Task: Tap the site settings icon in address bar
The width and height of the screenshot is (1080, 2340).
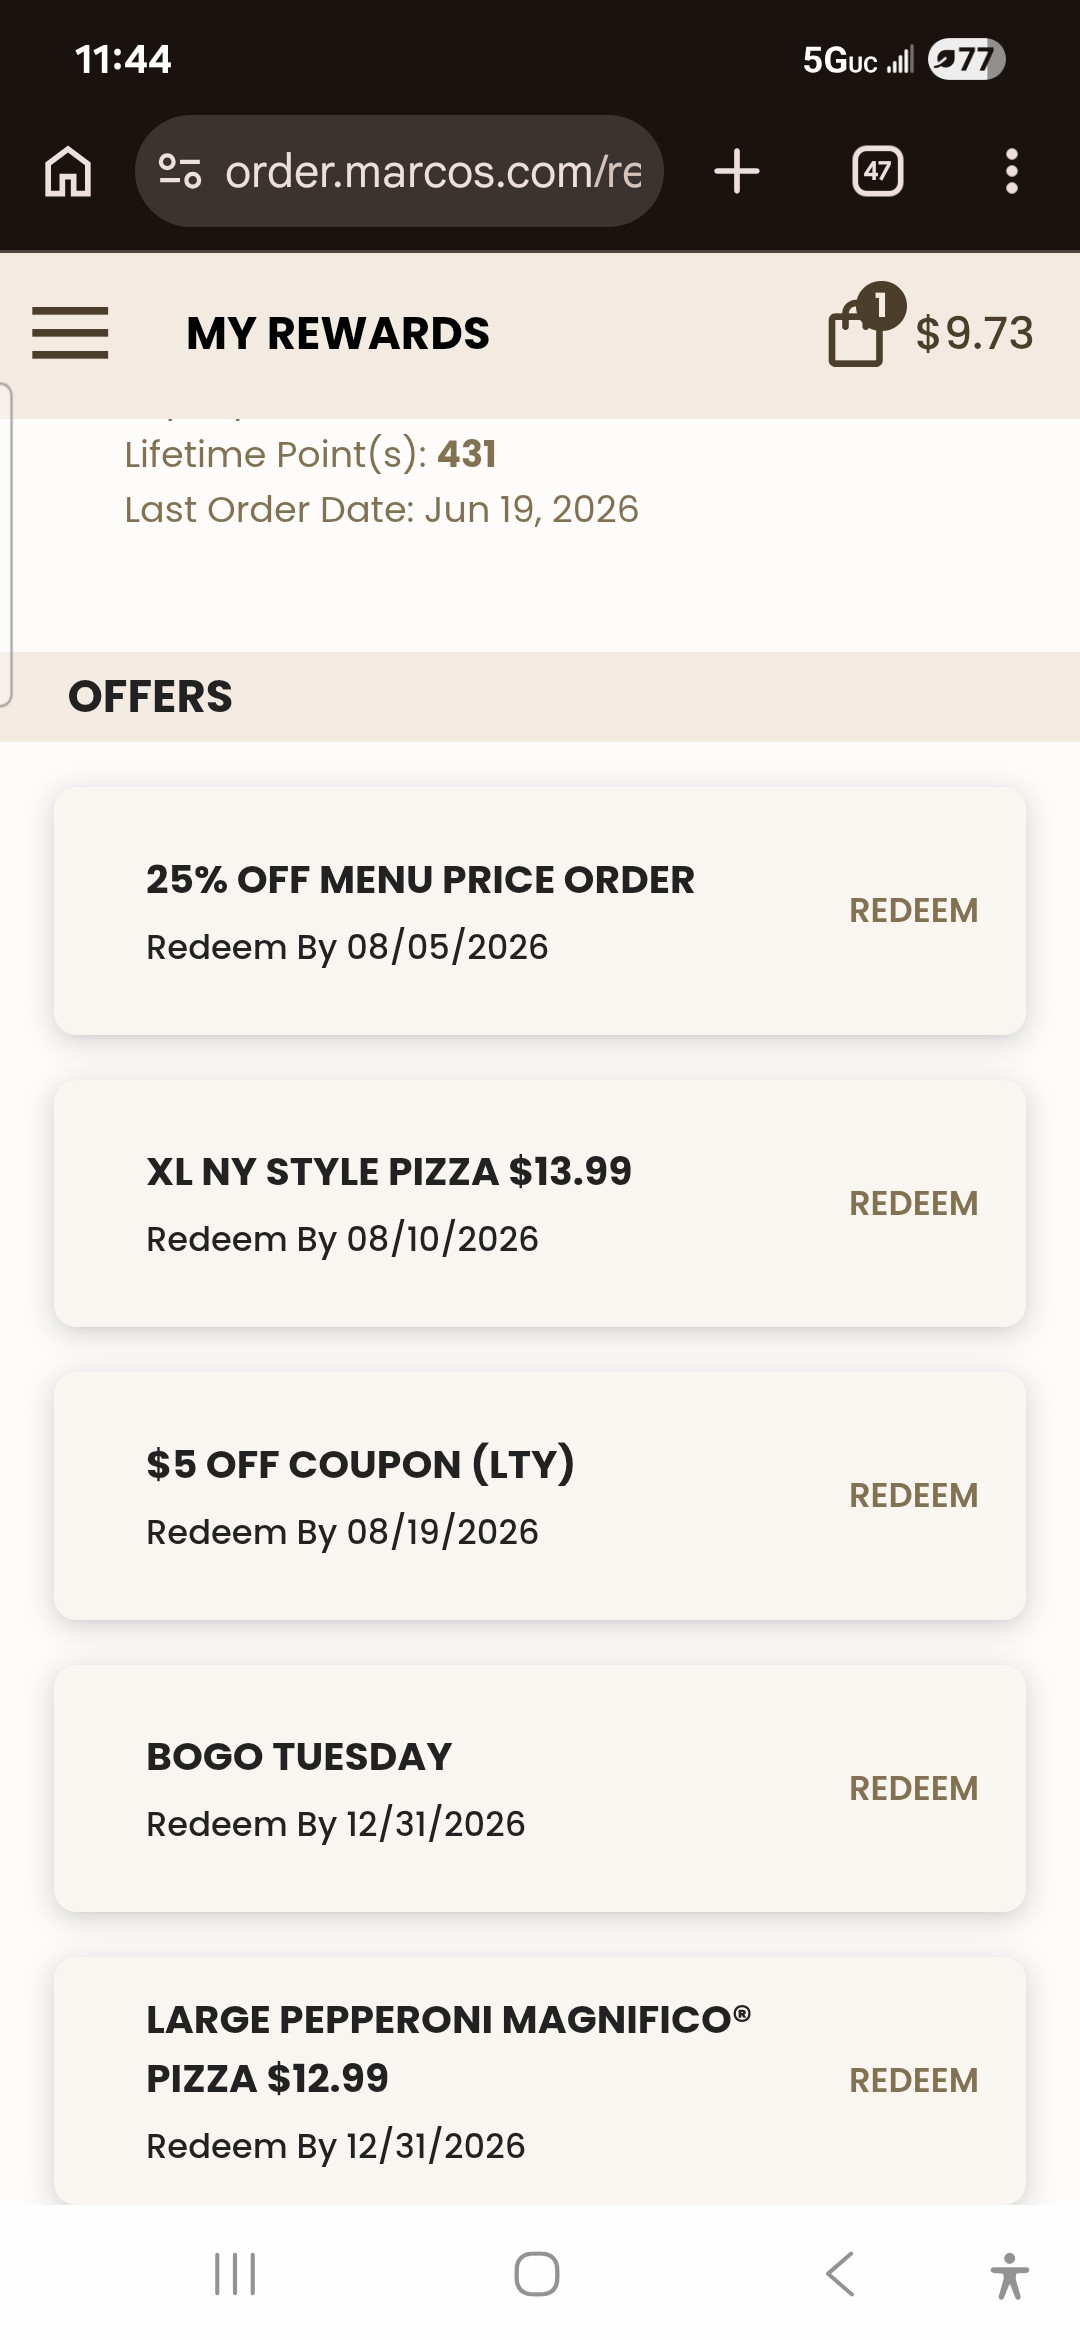Action: pyautogui.click(x=180, y=171)
